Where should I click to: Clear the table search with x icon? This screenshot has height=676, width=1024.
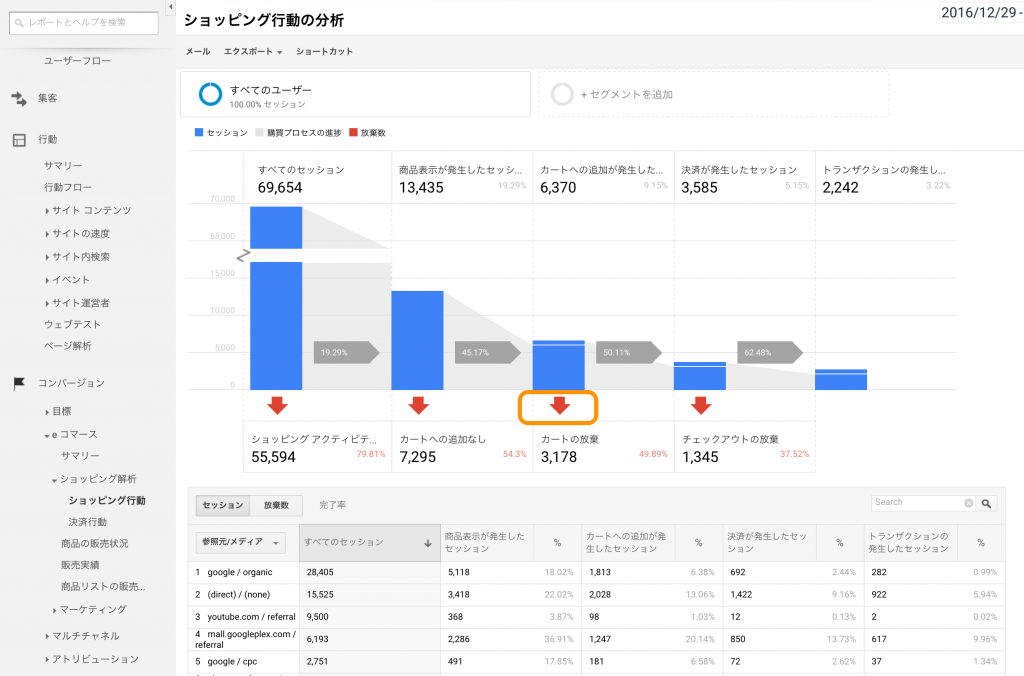pyautogui.click(x=968, y=503)
